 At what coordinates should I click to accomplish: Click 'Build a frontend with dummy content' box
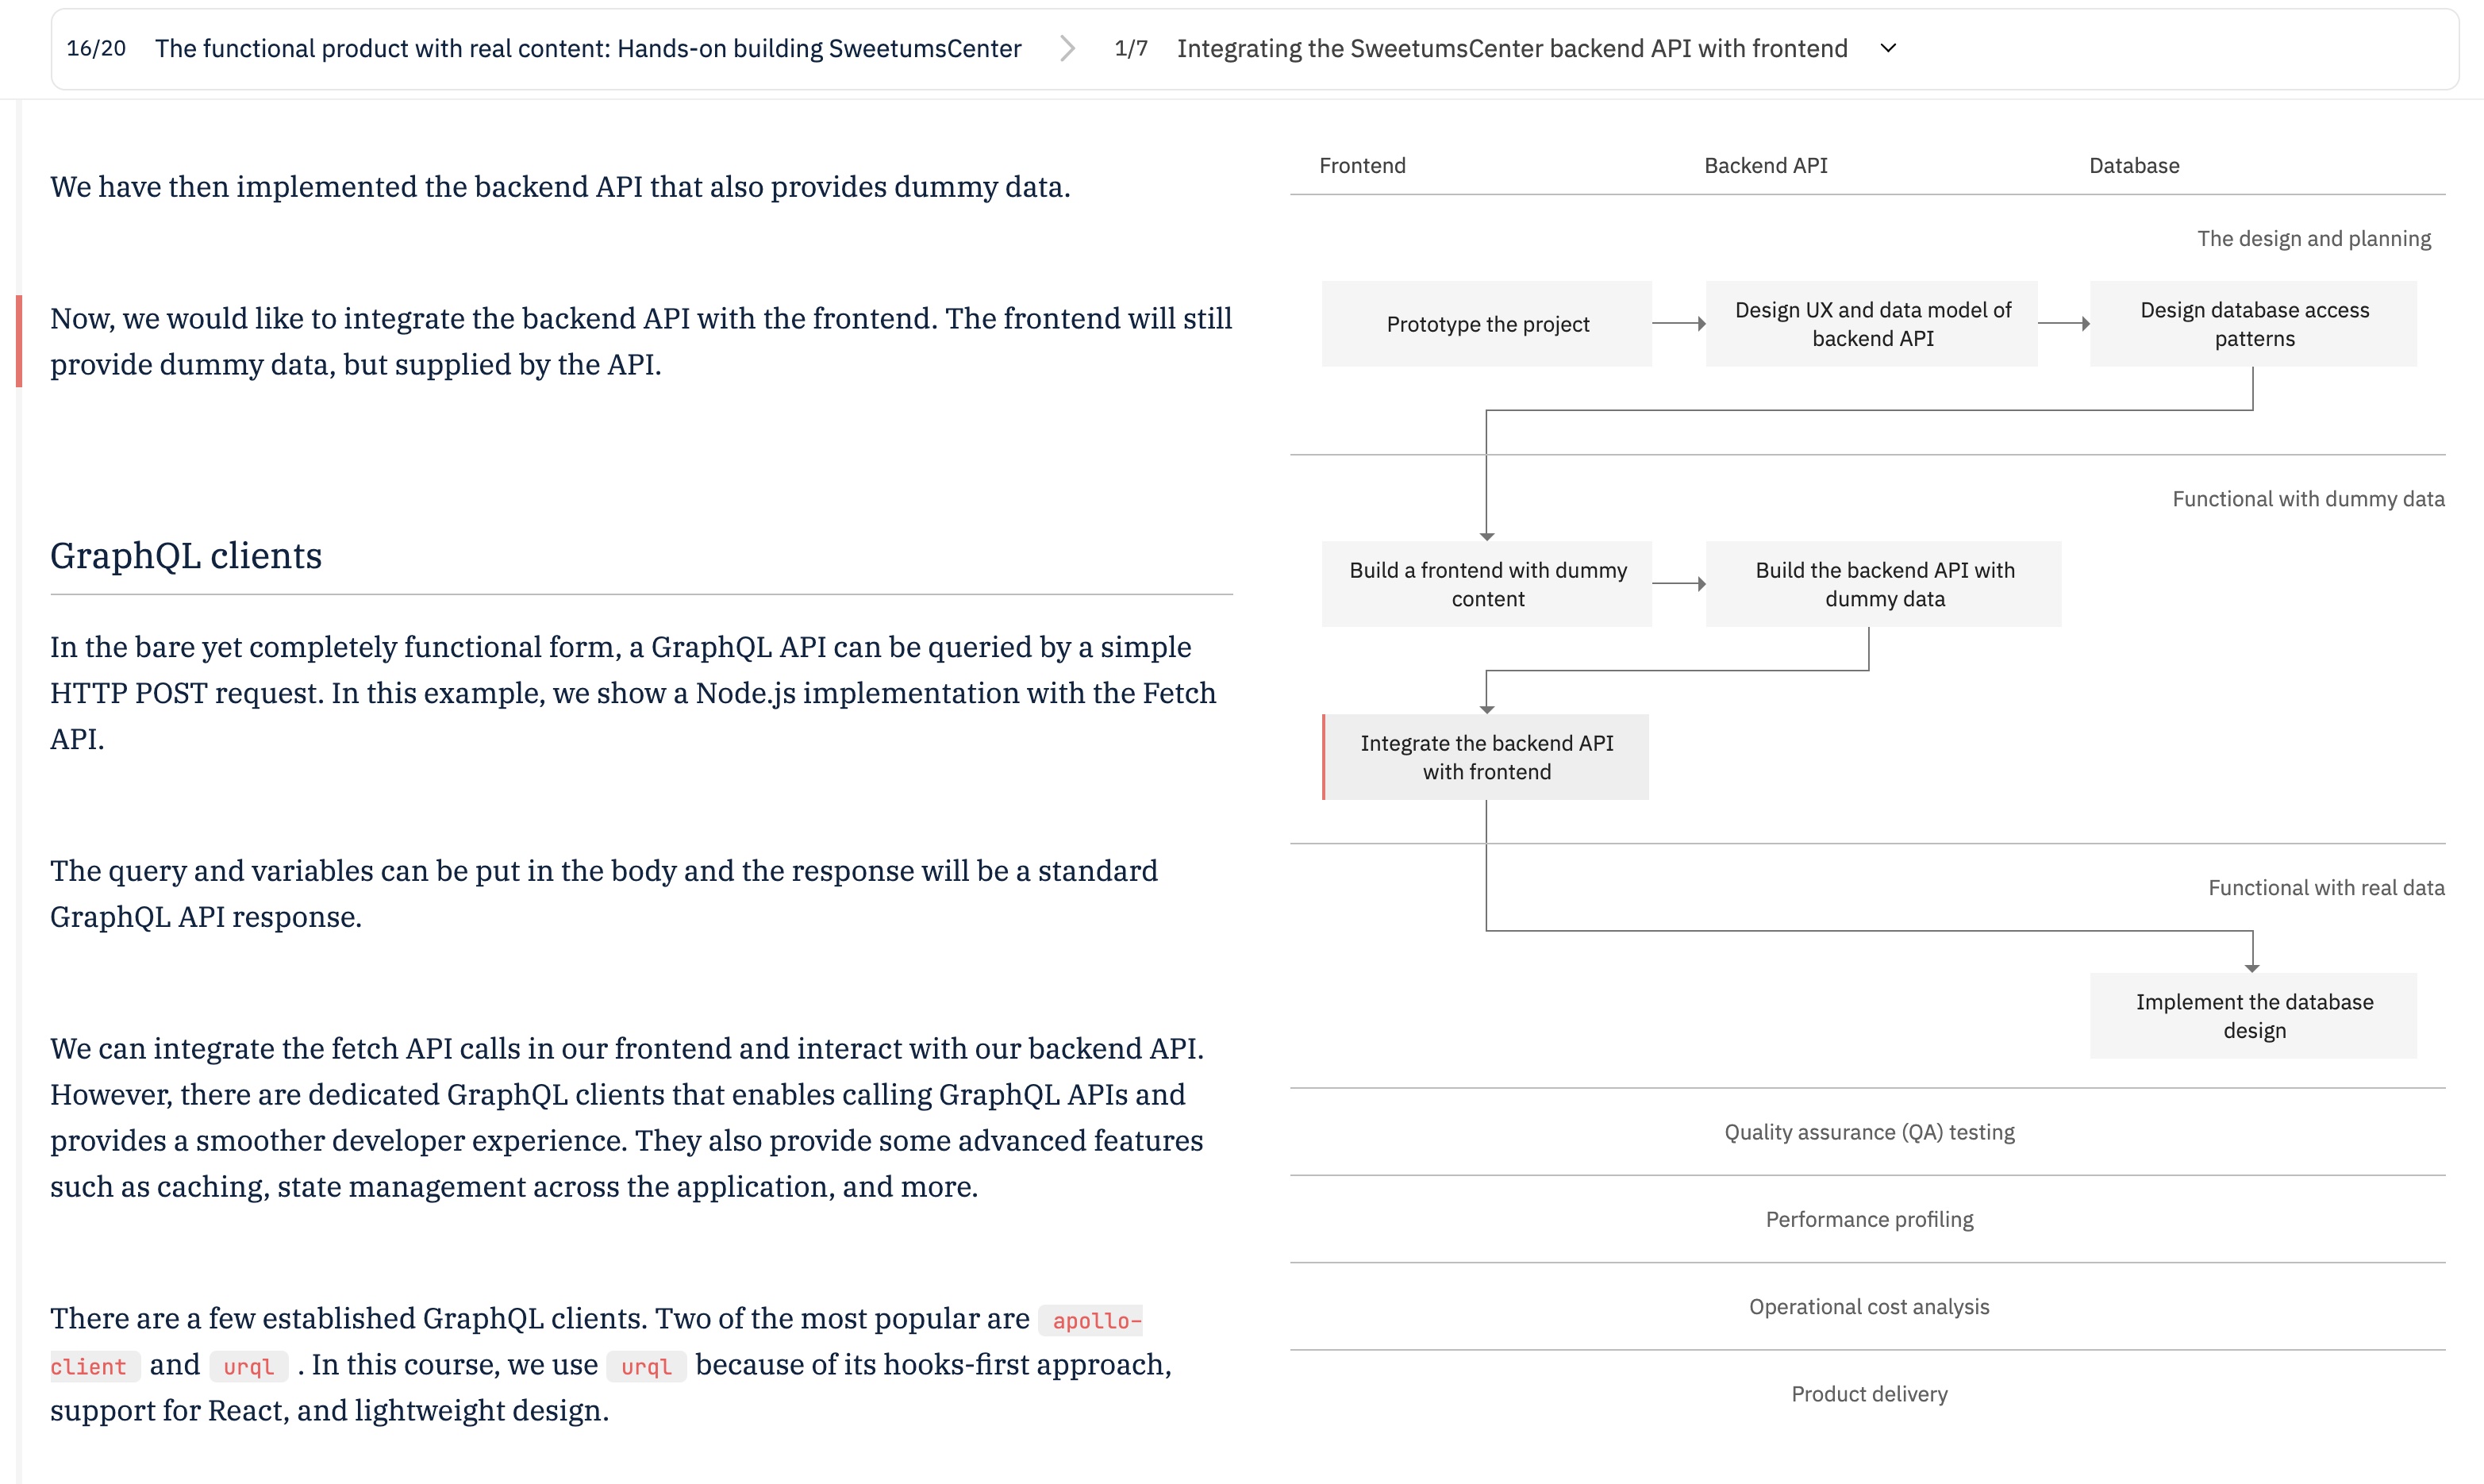click(x=1487, y=584)
